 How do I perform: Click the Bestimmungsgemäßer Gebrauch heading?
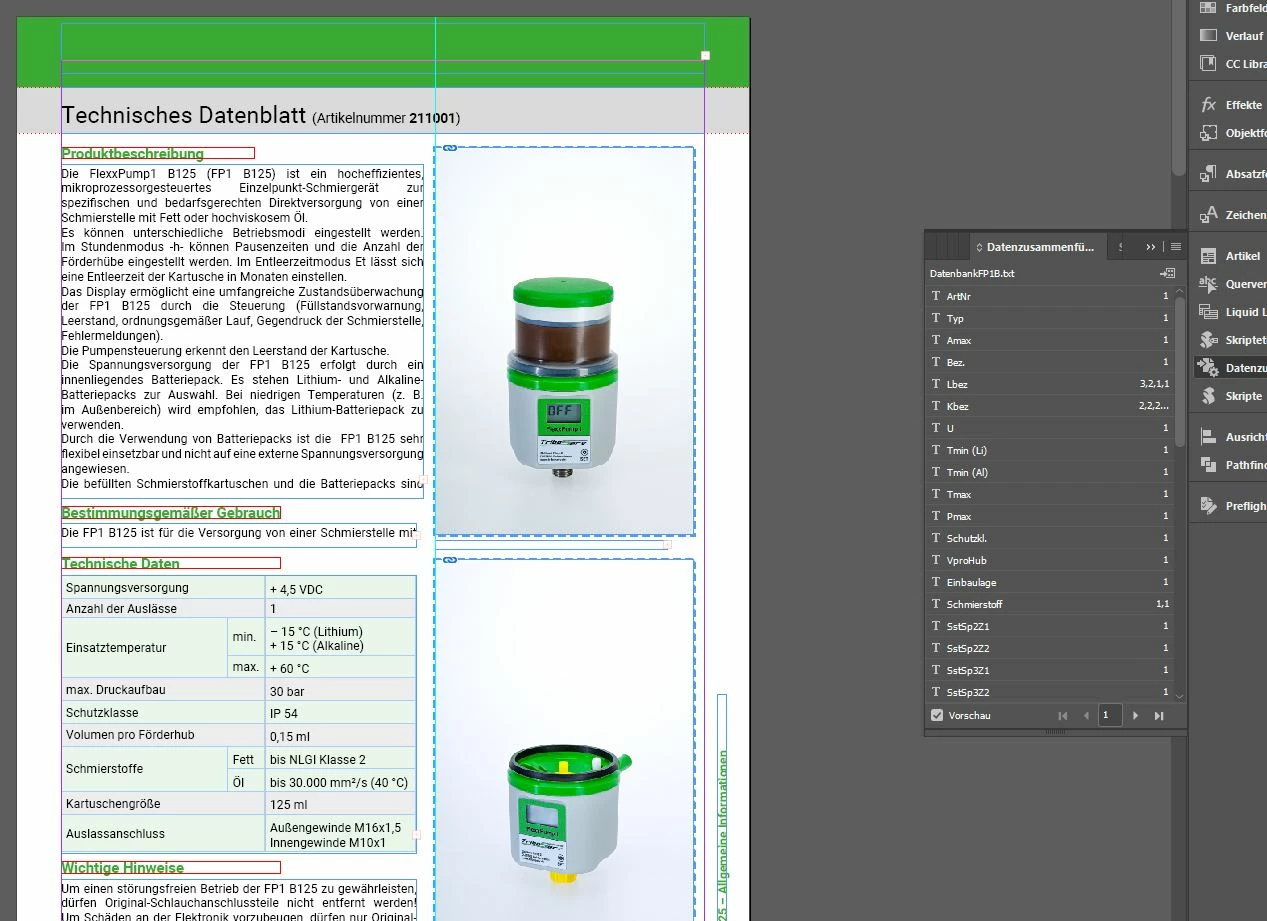coord(170,513)
